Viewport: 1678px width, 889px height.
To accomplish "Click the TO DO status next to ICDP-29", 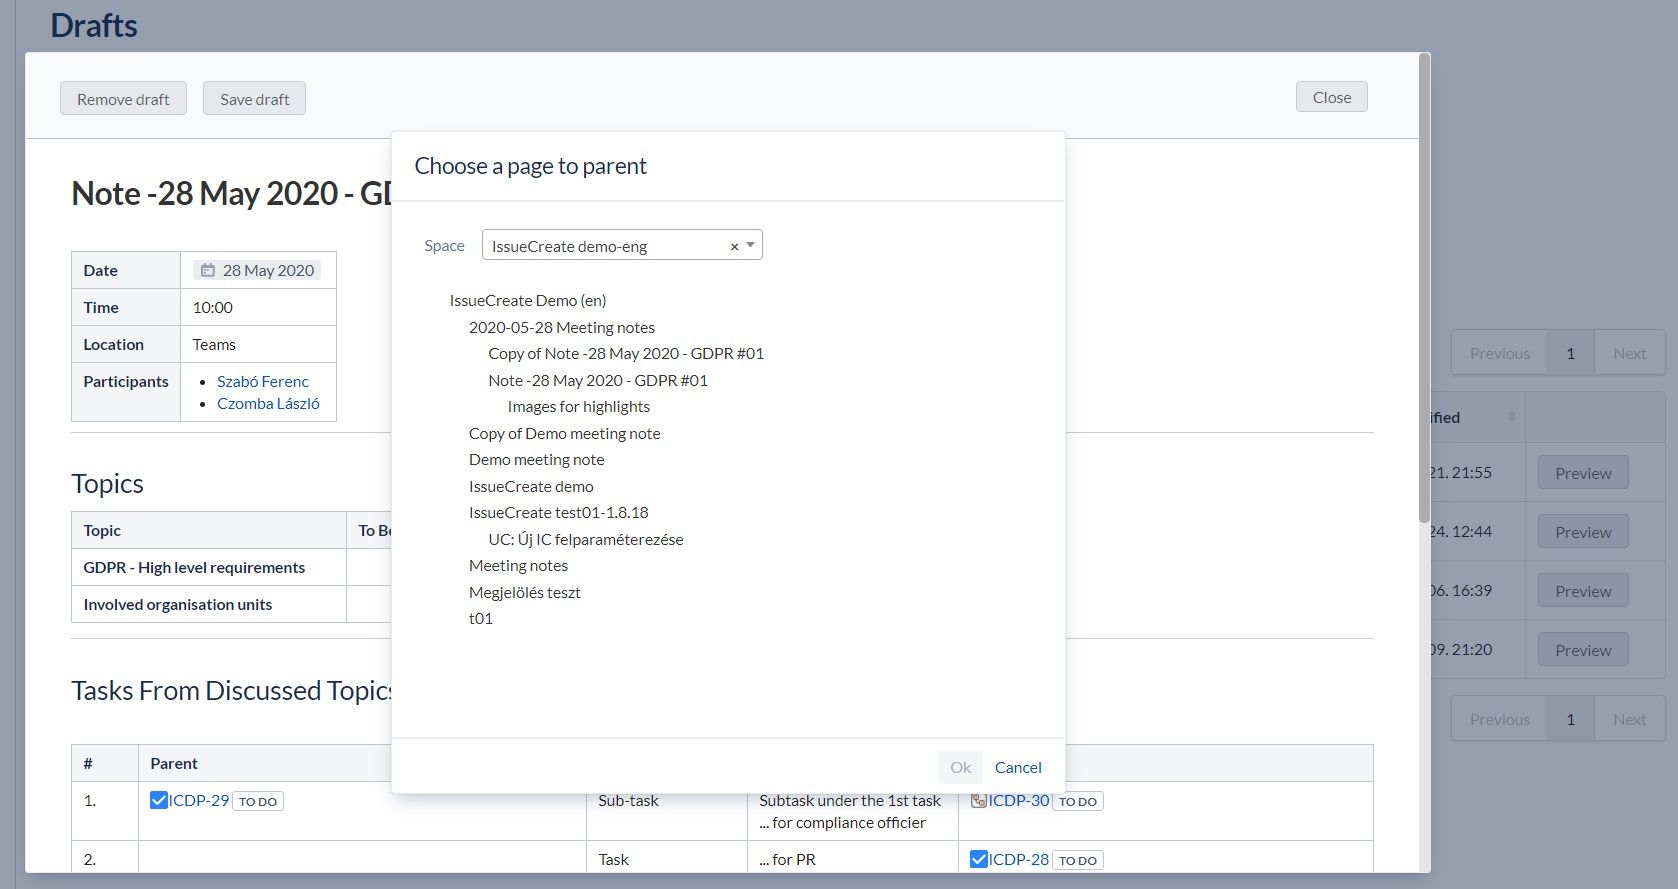I will click(258, 801).
